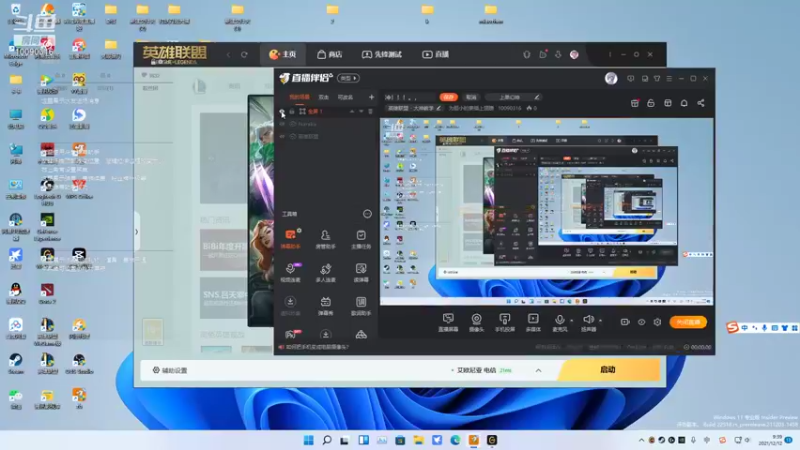Open the League client title bar menu dots
This screenshot has height=450, width=800.
(610, 55)
